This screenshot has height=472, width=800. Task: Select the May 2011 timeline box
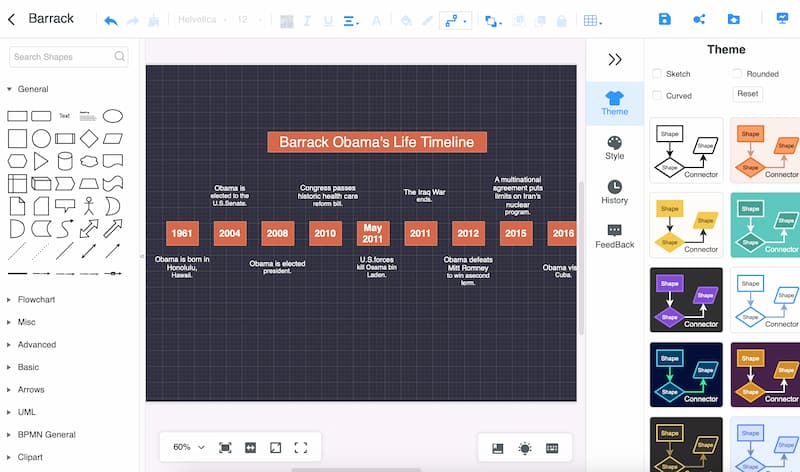coord(373,233)
